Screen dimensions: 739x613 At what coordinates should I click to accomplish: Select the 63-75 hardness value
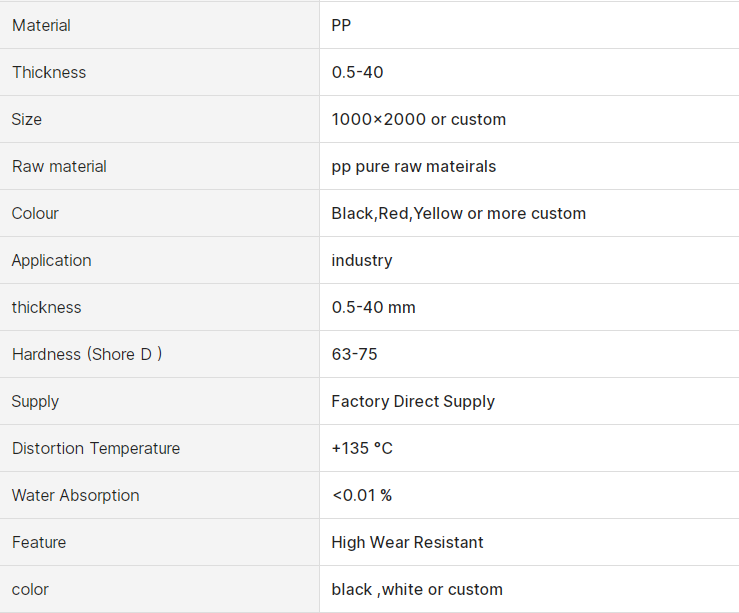click(x=354, y=354)
